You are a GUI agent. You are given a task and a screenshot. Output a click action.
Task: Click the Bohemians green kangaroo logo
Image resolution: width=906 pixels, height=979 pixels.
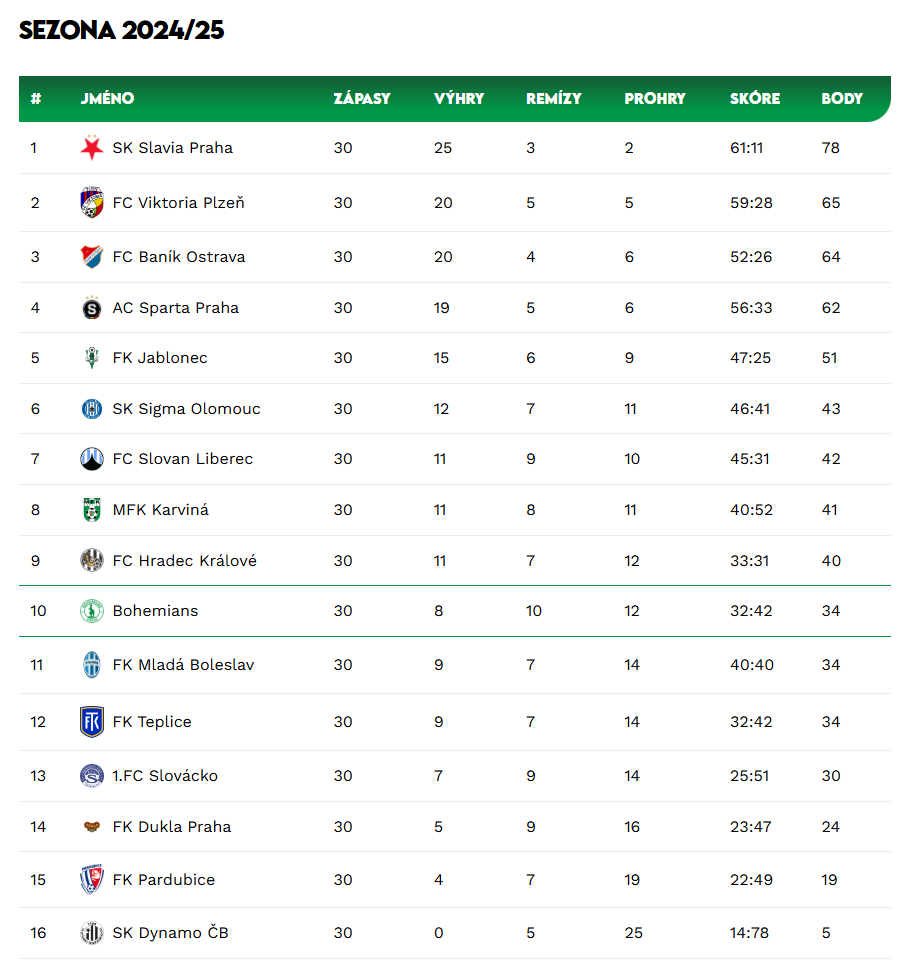[x=92, y=611]
